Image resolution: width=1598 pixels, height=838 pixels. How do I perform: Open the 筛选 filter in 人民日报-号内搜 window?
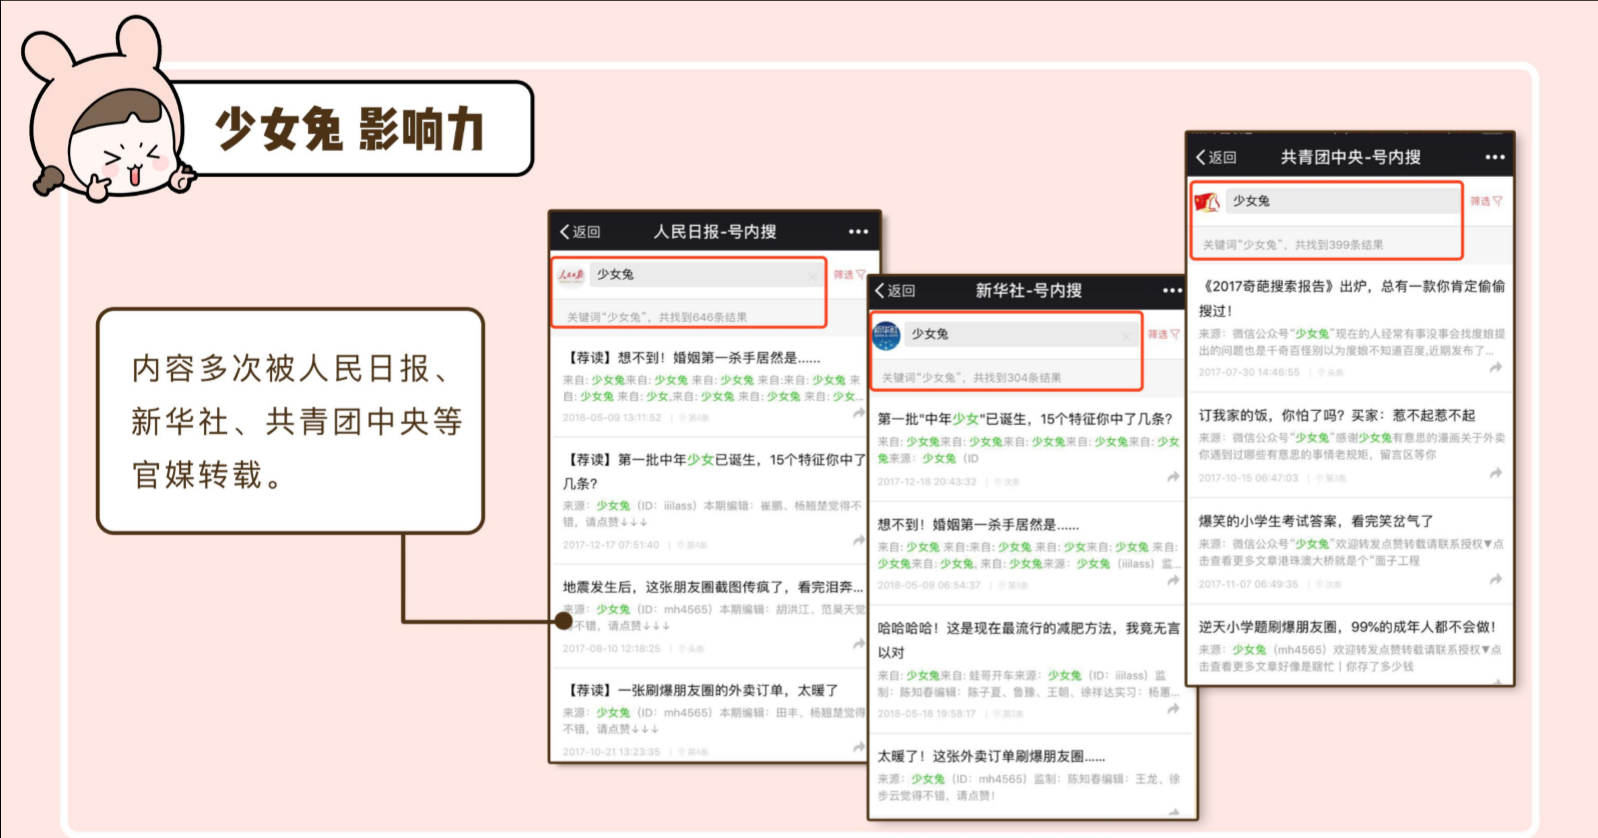(849, 274)
